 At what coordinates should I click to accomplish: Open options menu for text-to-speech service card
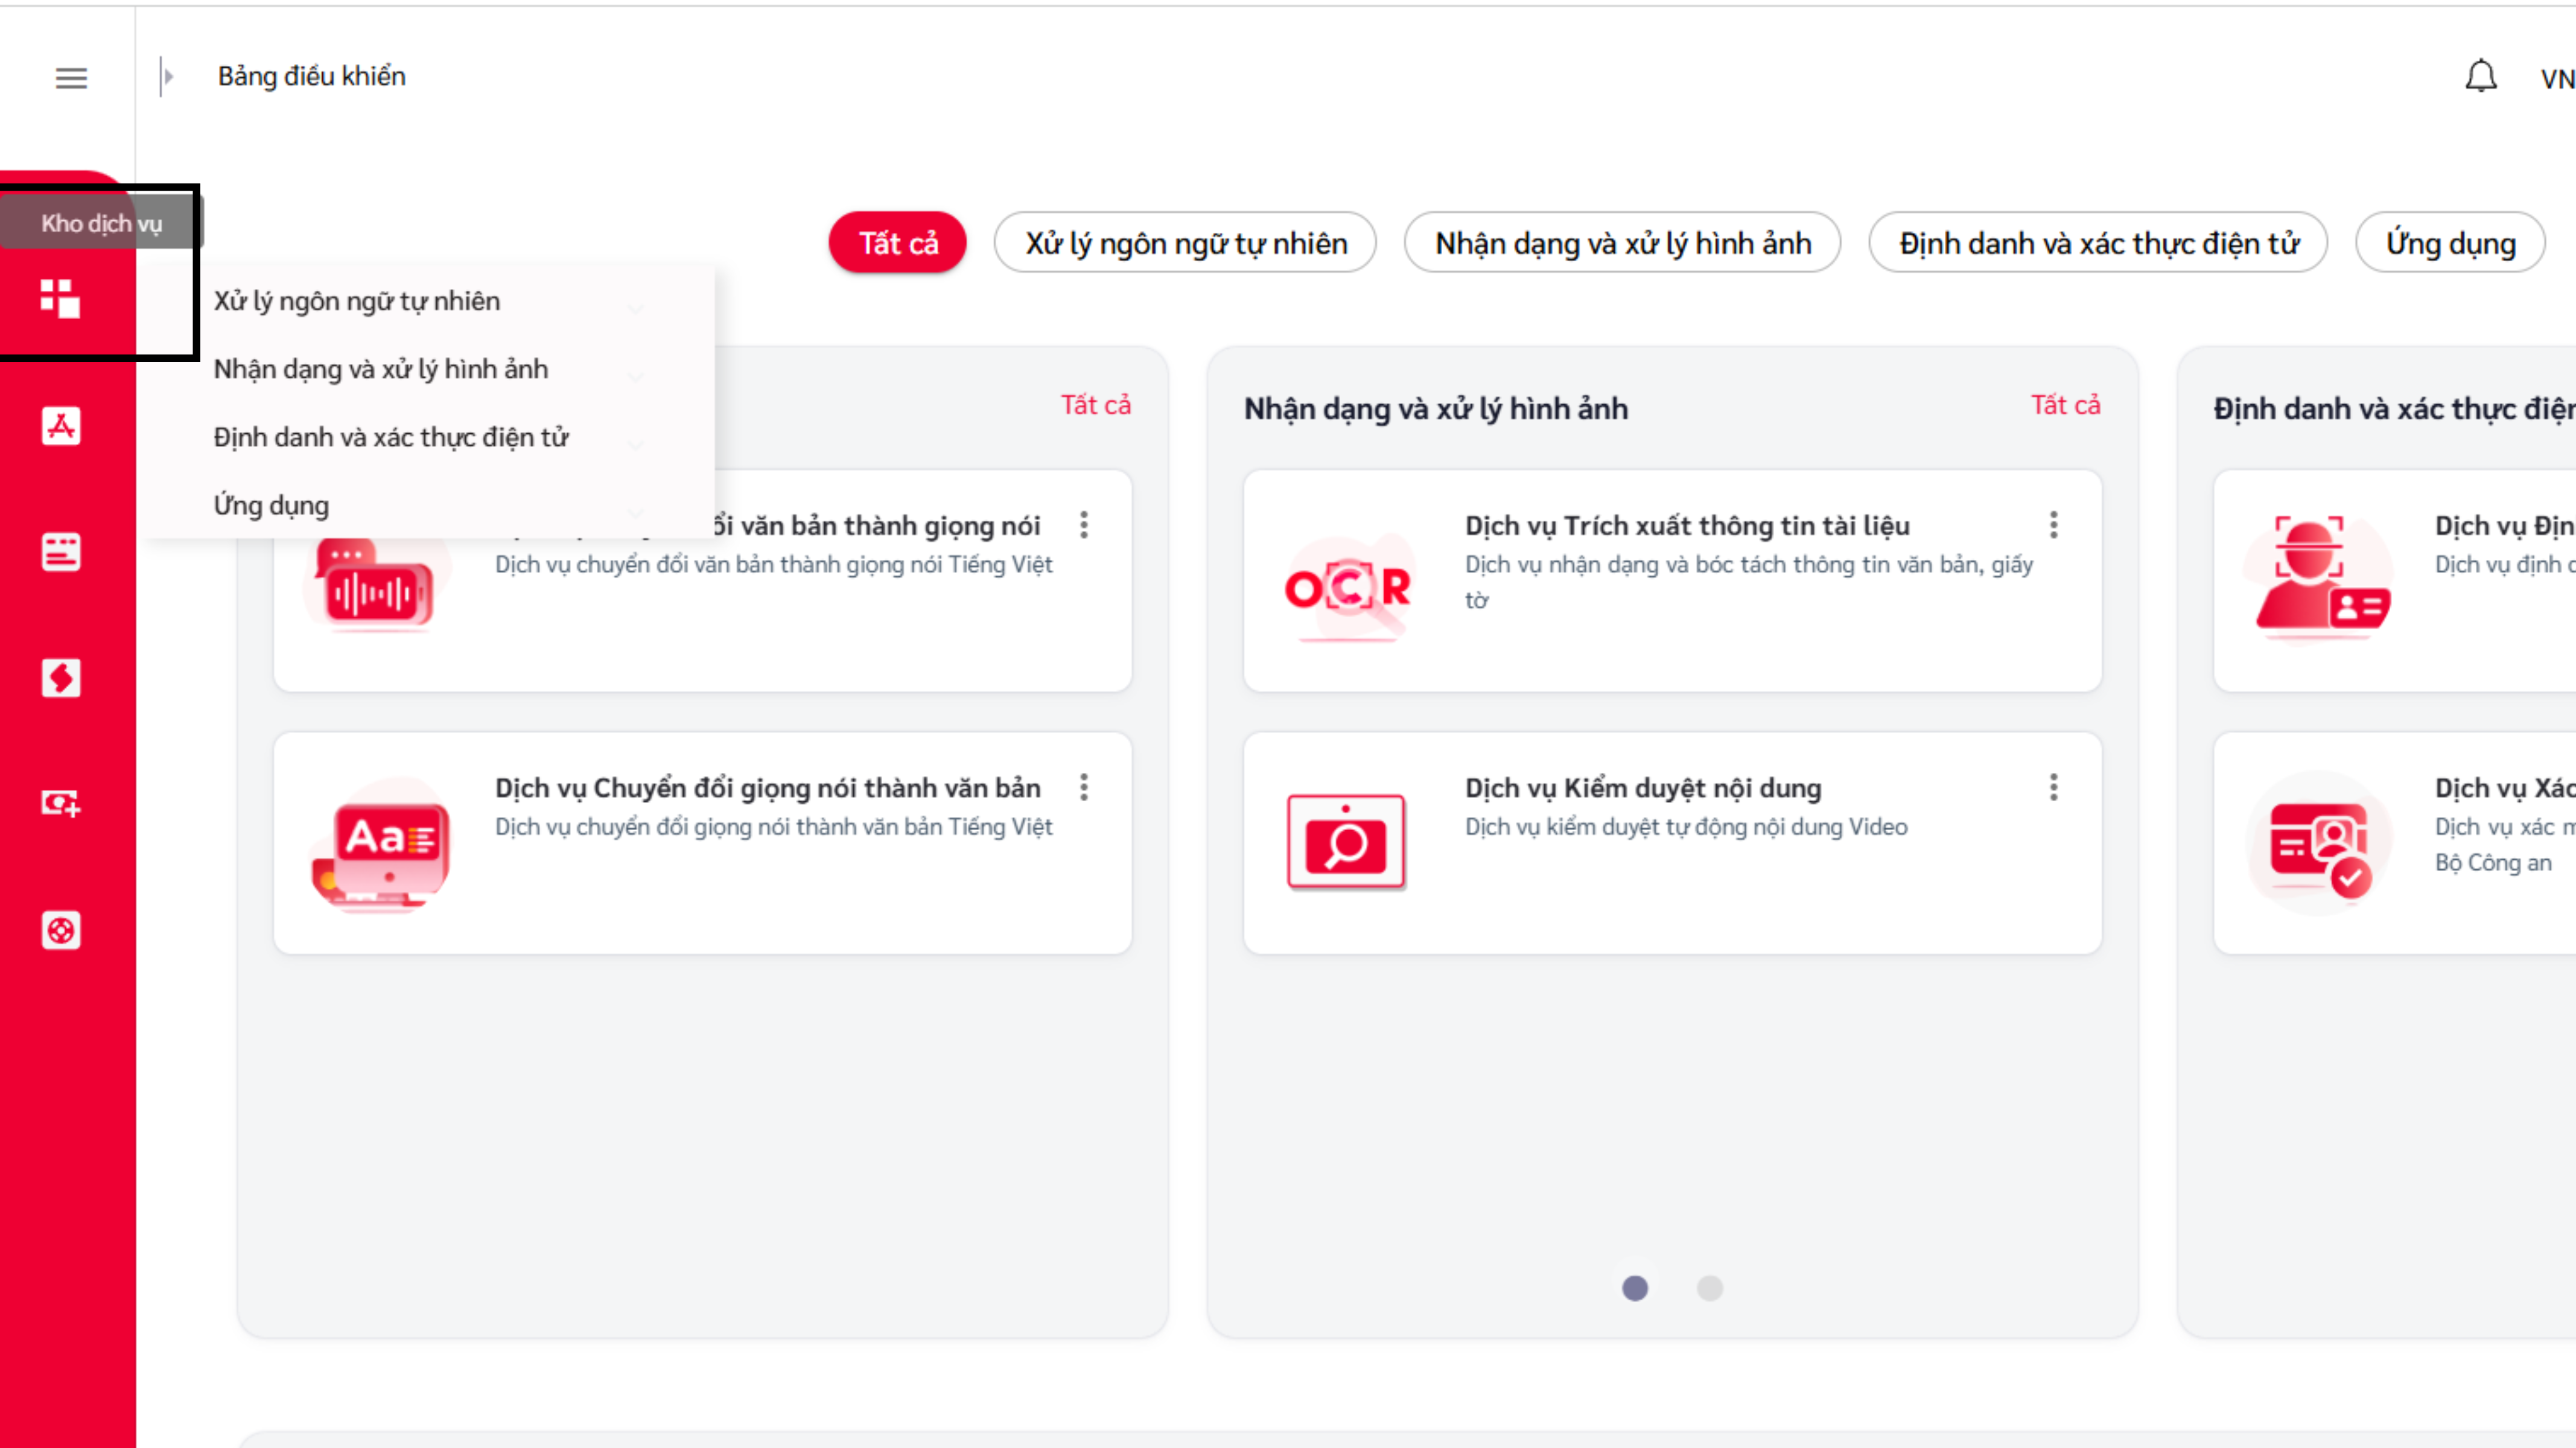tap(1084, 525)
